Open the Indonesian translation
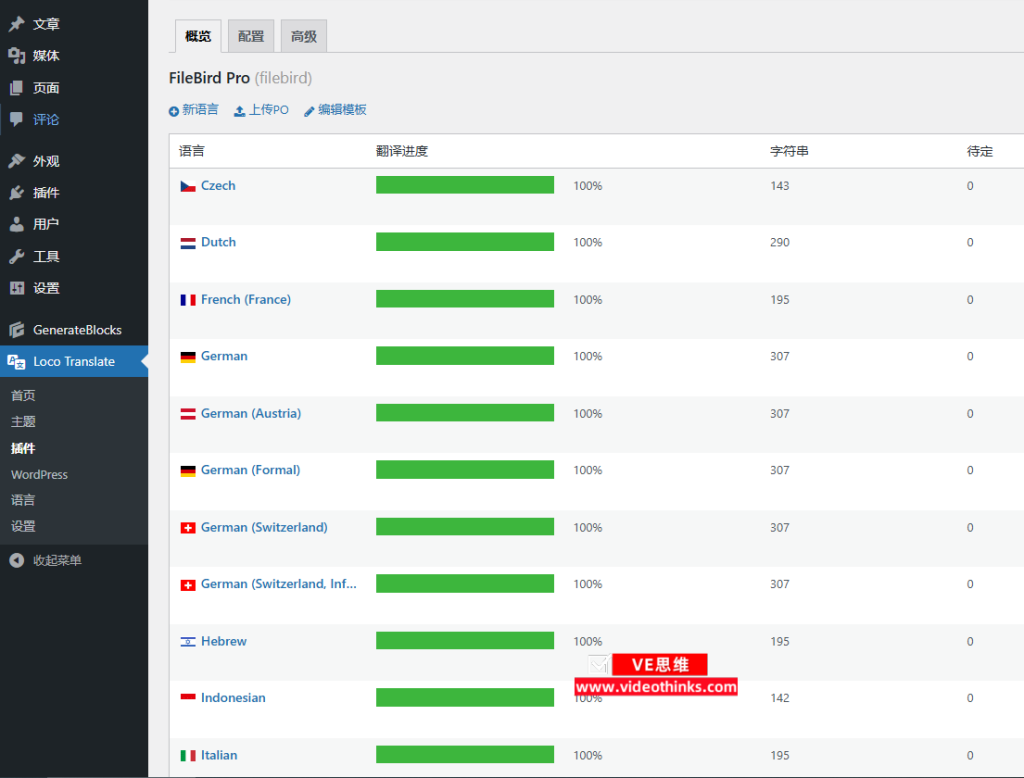Screen dimensions: 1024x778 tap(233, 698)
